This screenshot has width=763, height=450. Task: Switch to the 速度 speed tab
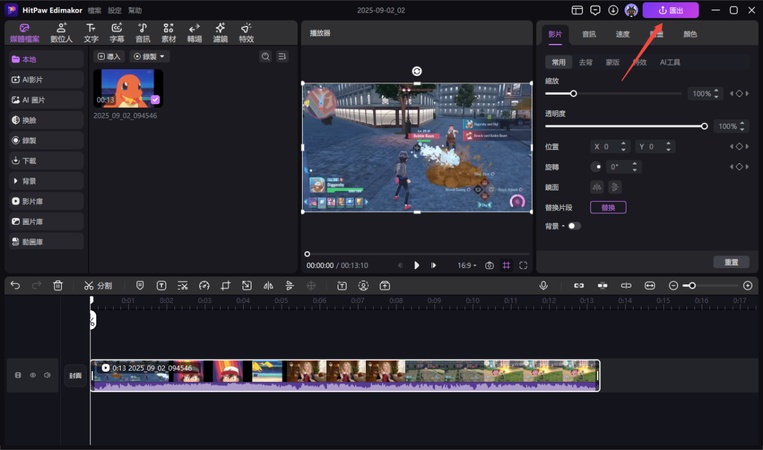[622, 34]
